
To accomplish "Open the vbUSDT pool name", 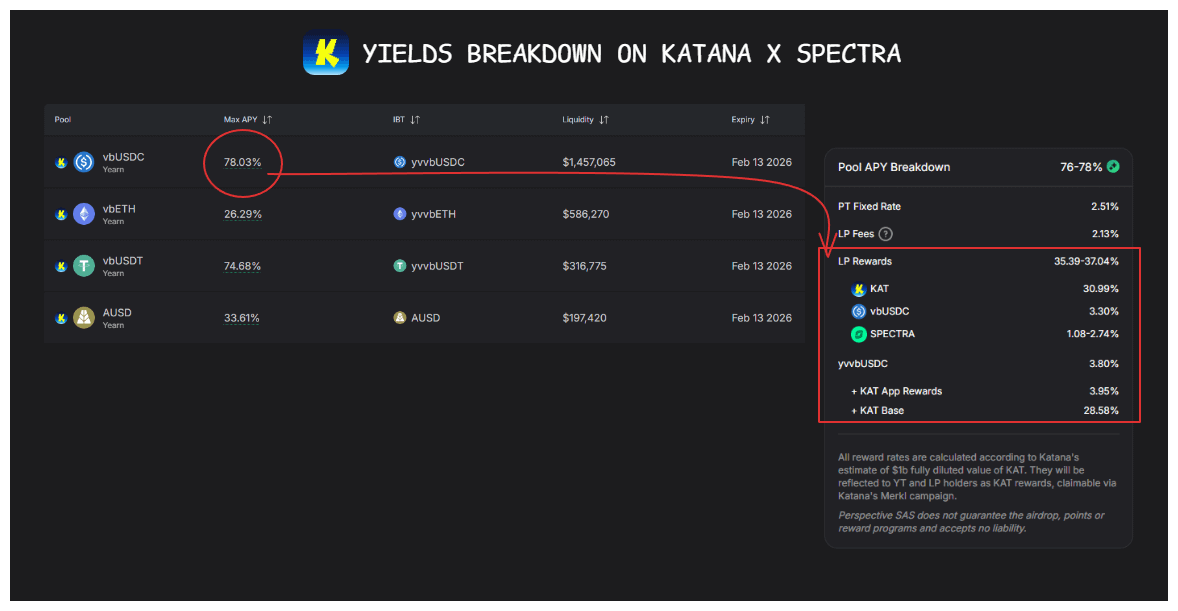I will 122,261.
